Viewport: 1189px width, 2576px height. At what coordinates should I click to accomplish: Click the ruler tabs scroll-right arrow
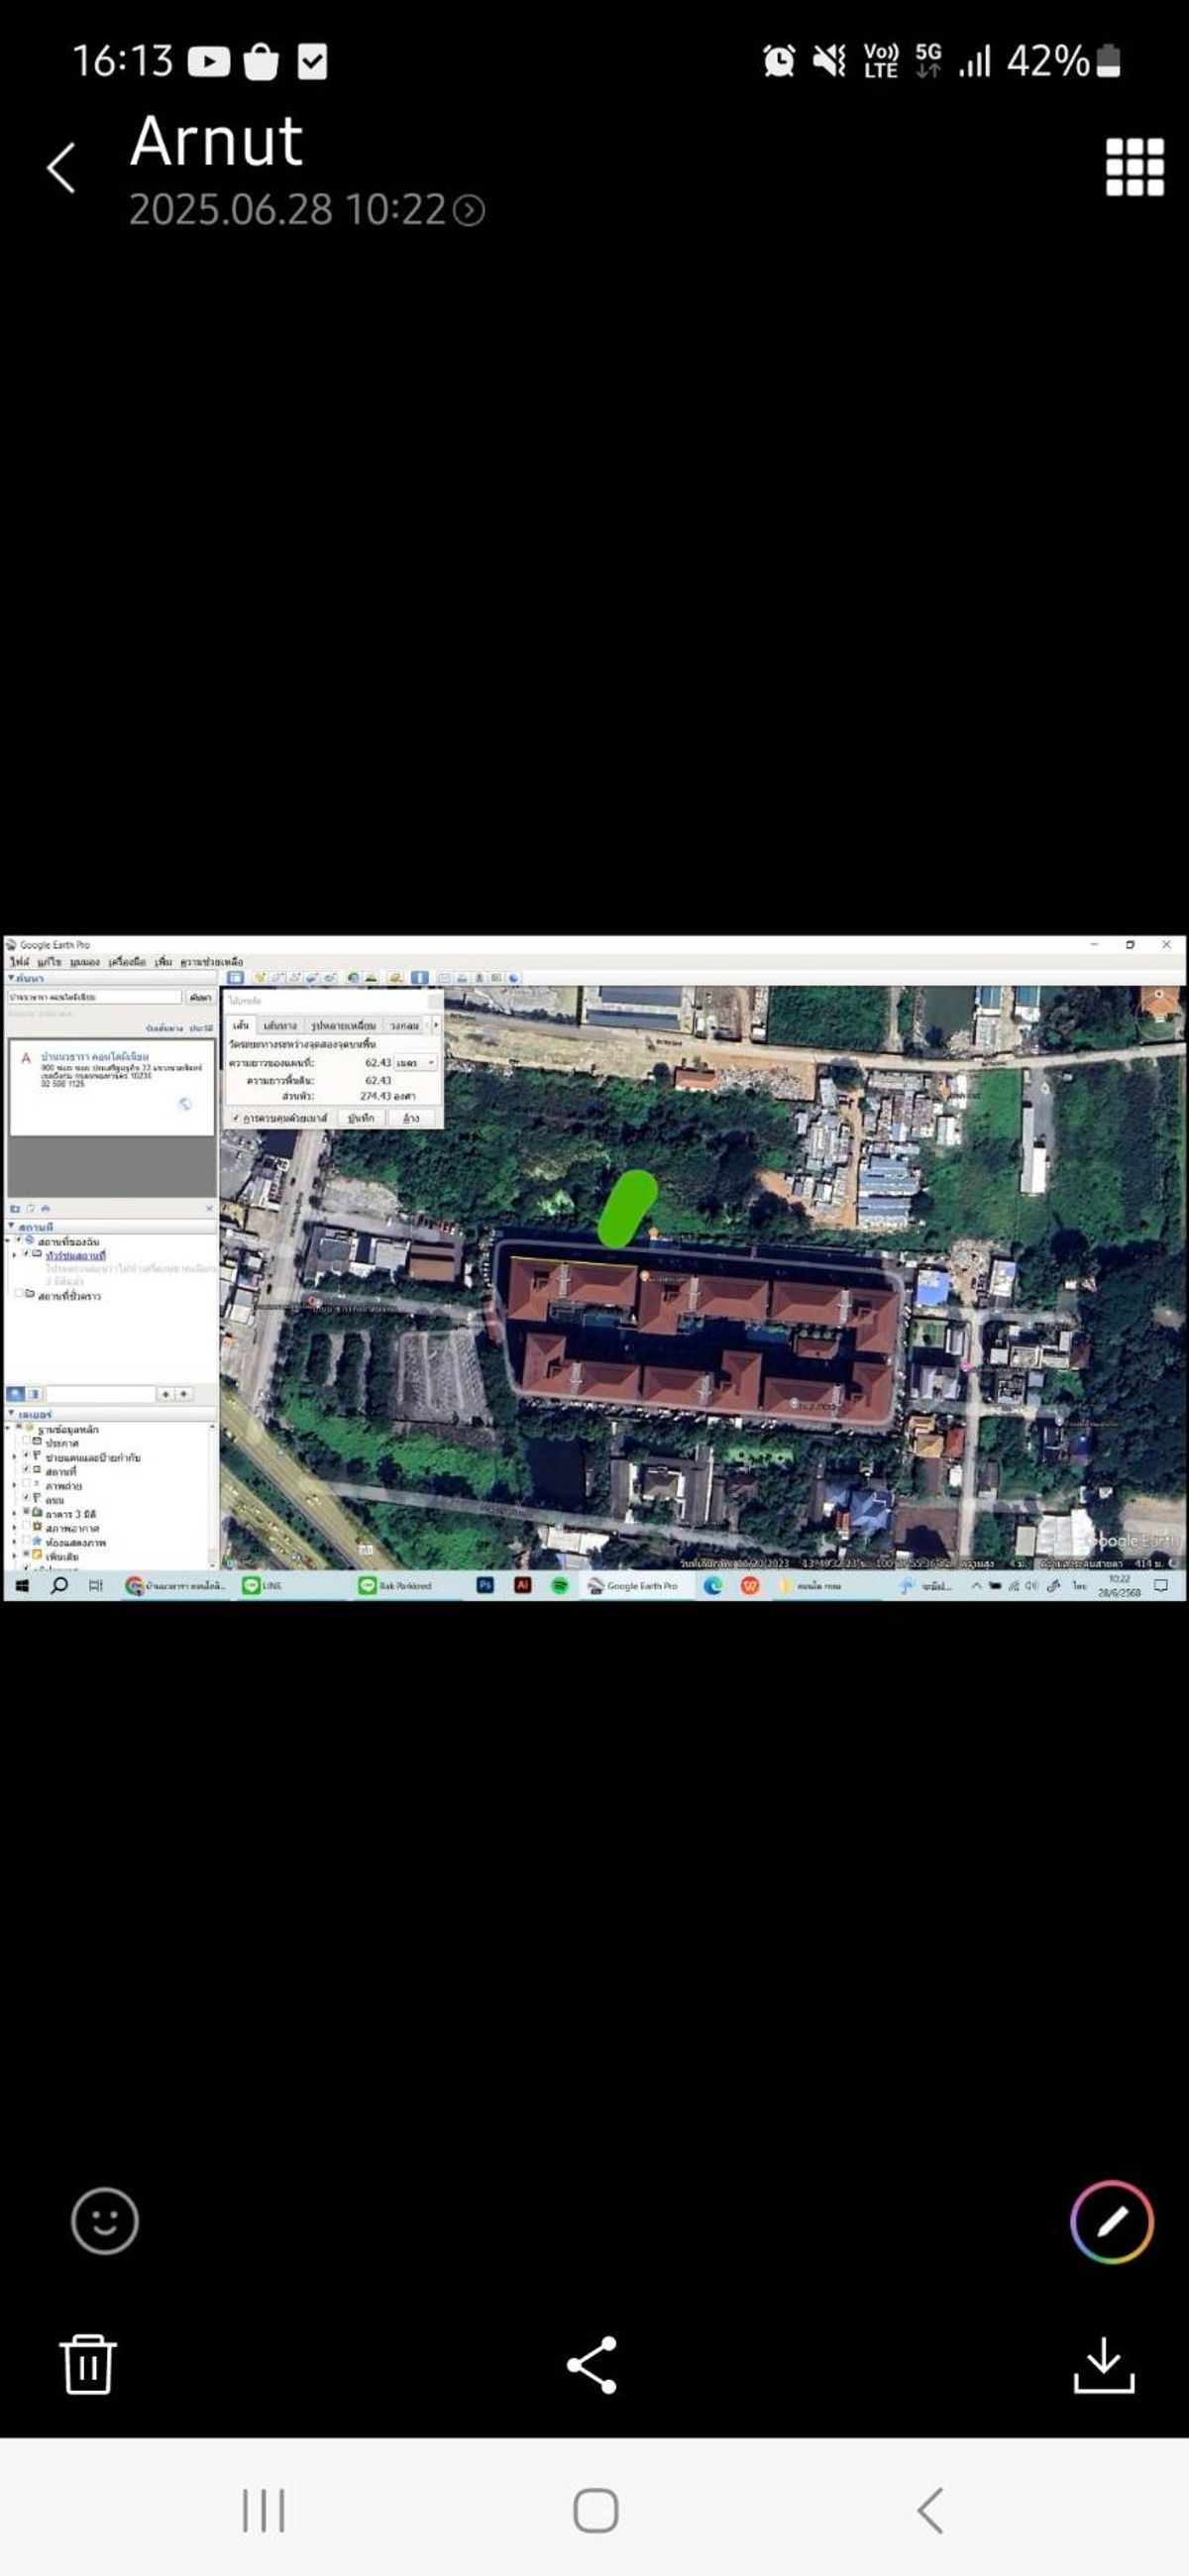click(x=436, y=1027)
